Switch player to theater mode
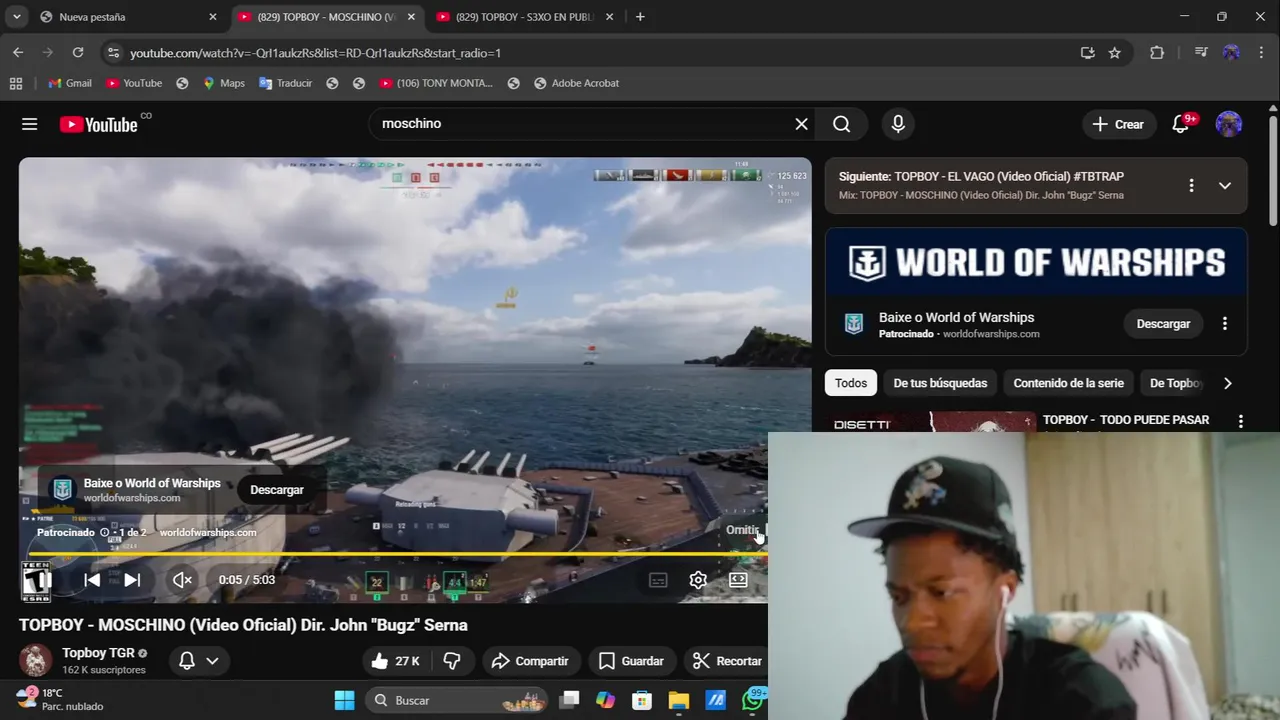Image resolution: width=1280 pixels, height=720 pixels. (x=738, y=580)
